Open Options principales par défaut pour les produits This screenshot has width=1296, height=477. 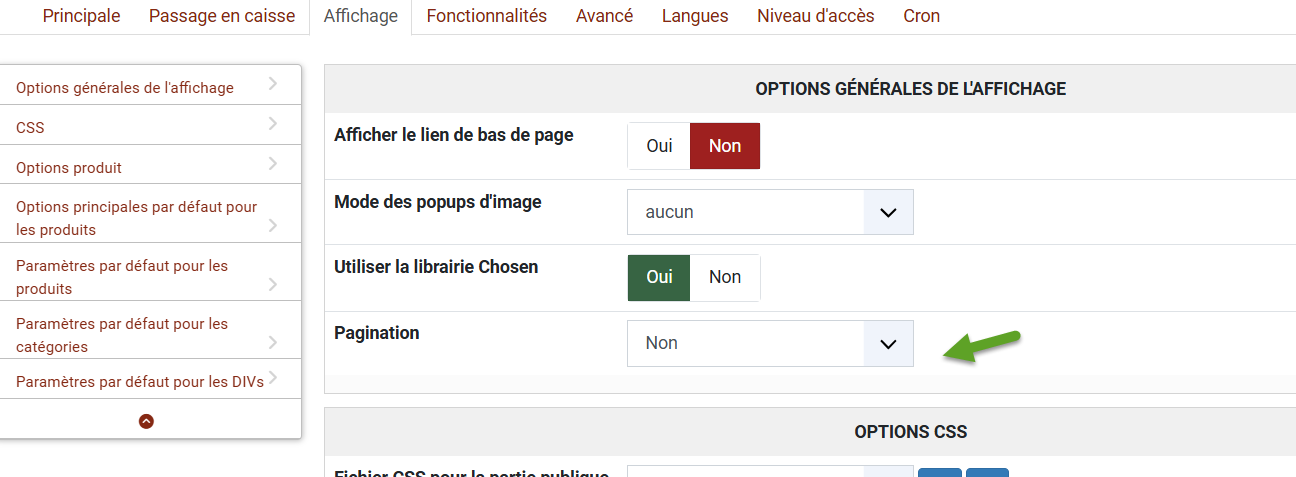(136, 218)
